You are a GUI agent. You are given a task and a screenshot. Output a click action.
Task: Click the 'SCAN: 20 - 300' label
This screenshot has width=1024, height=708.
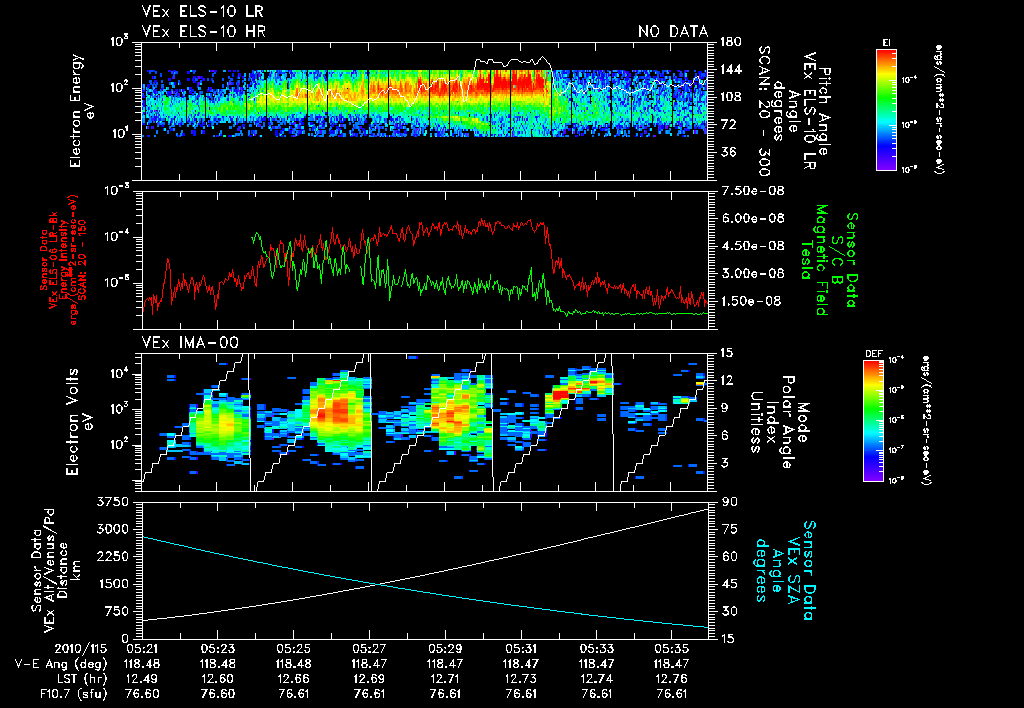pyautogui.click(x=765, y=111)
